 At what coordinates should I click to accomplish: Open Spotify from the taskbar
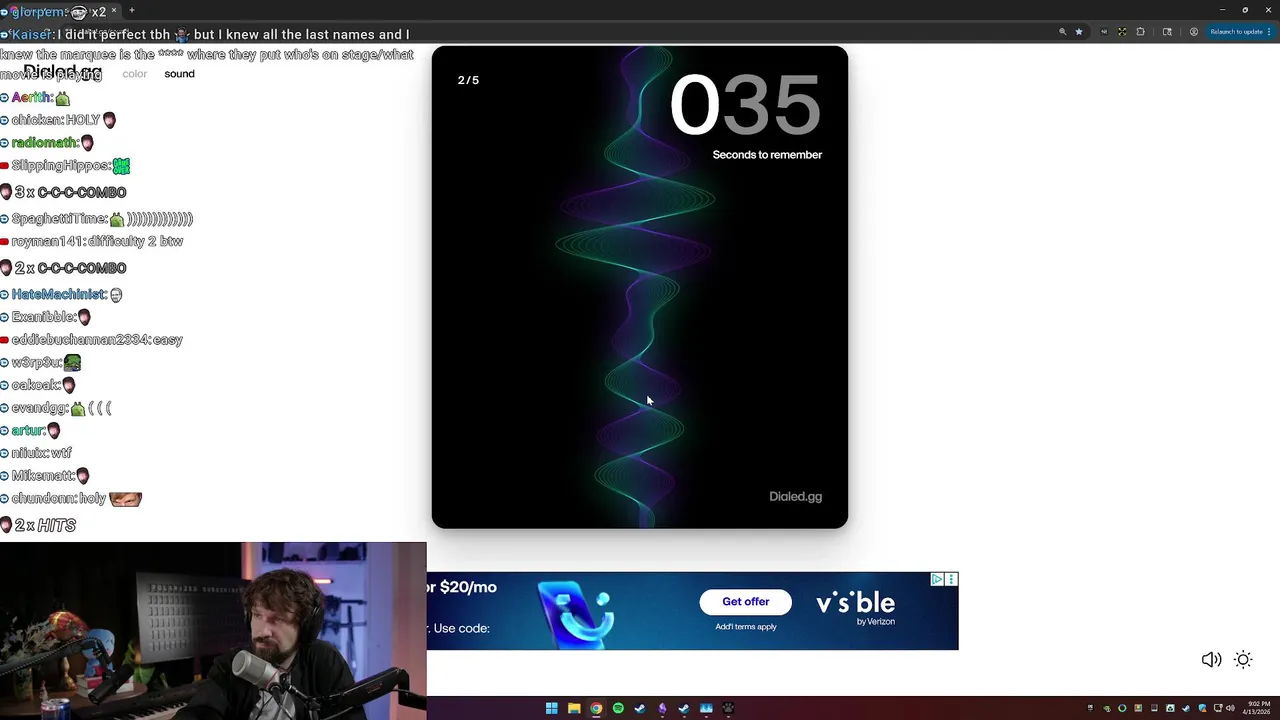[618, 708]
